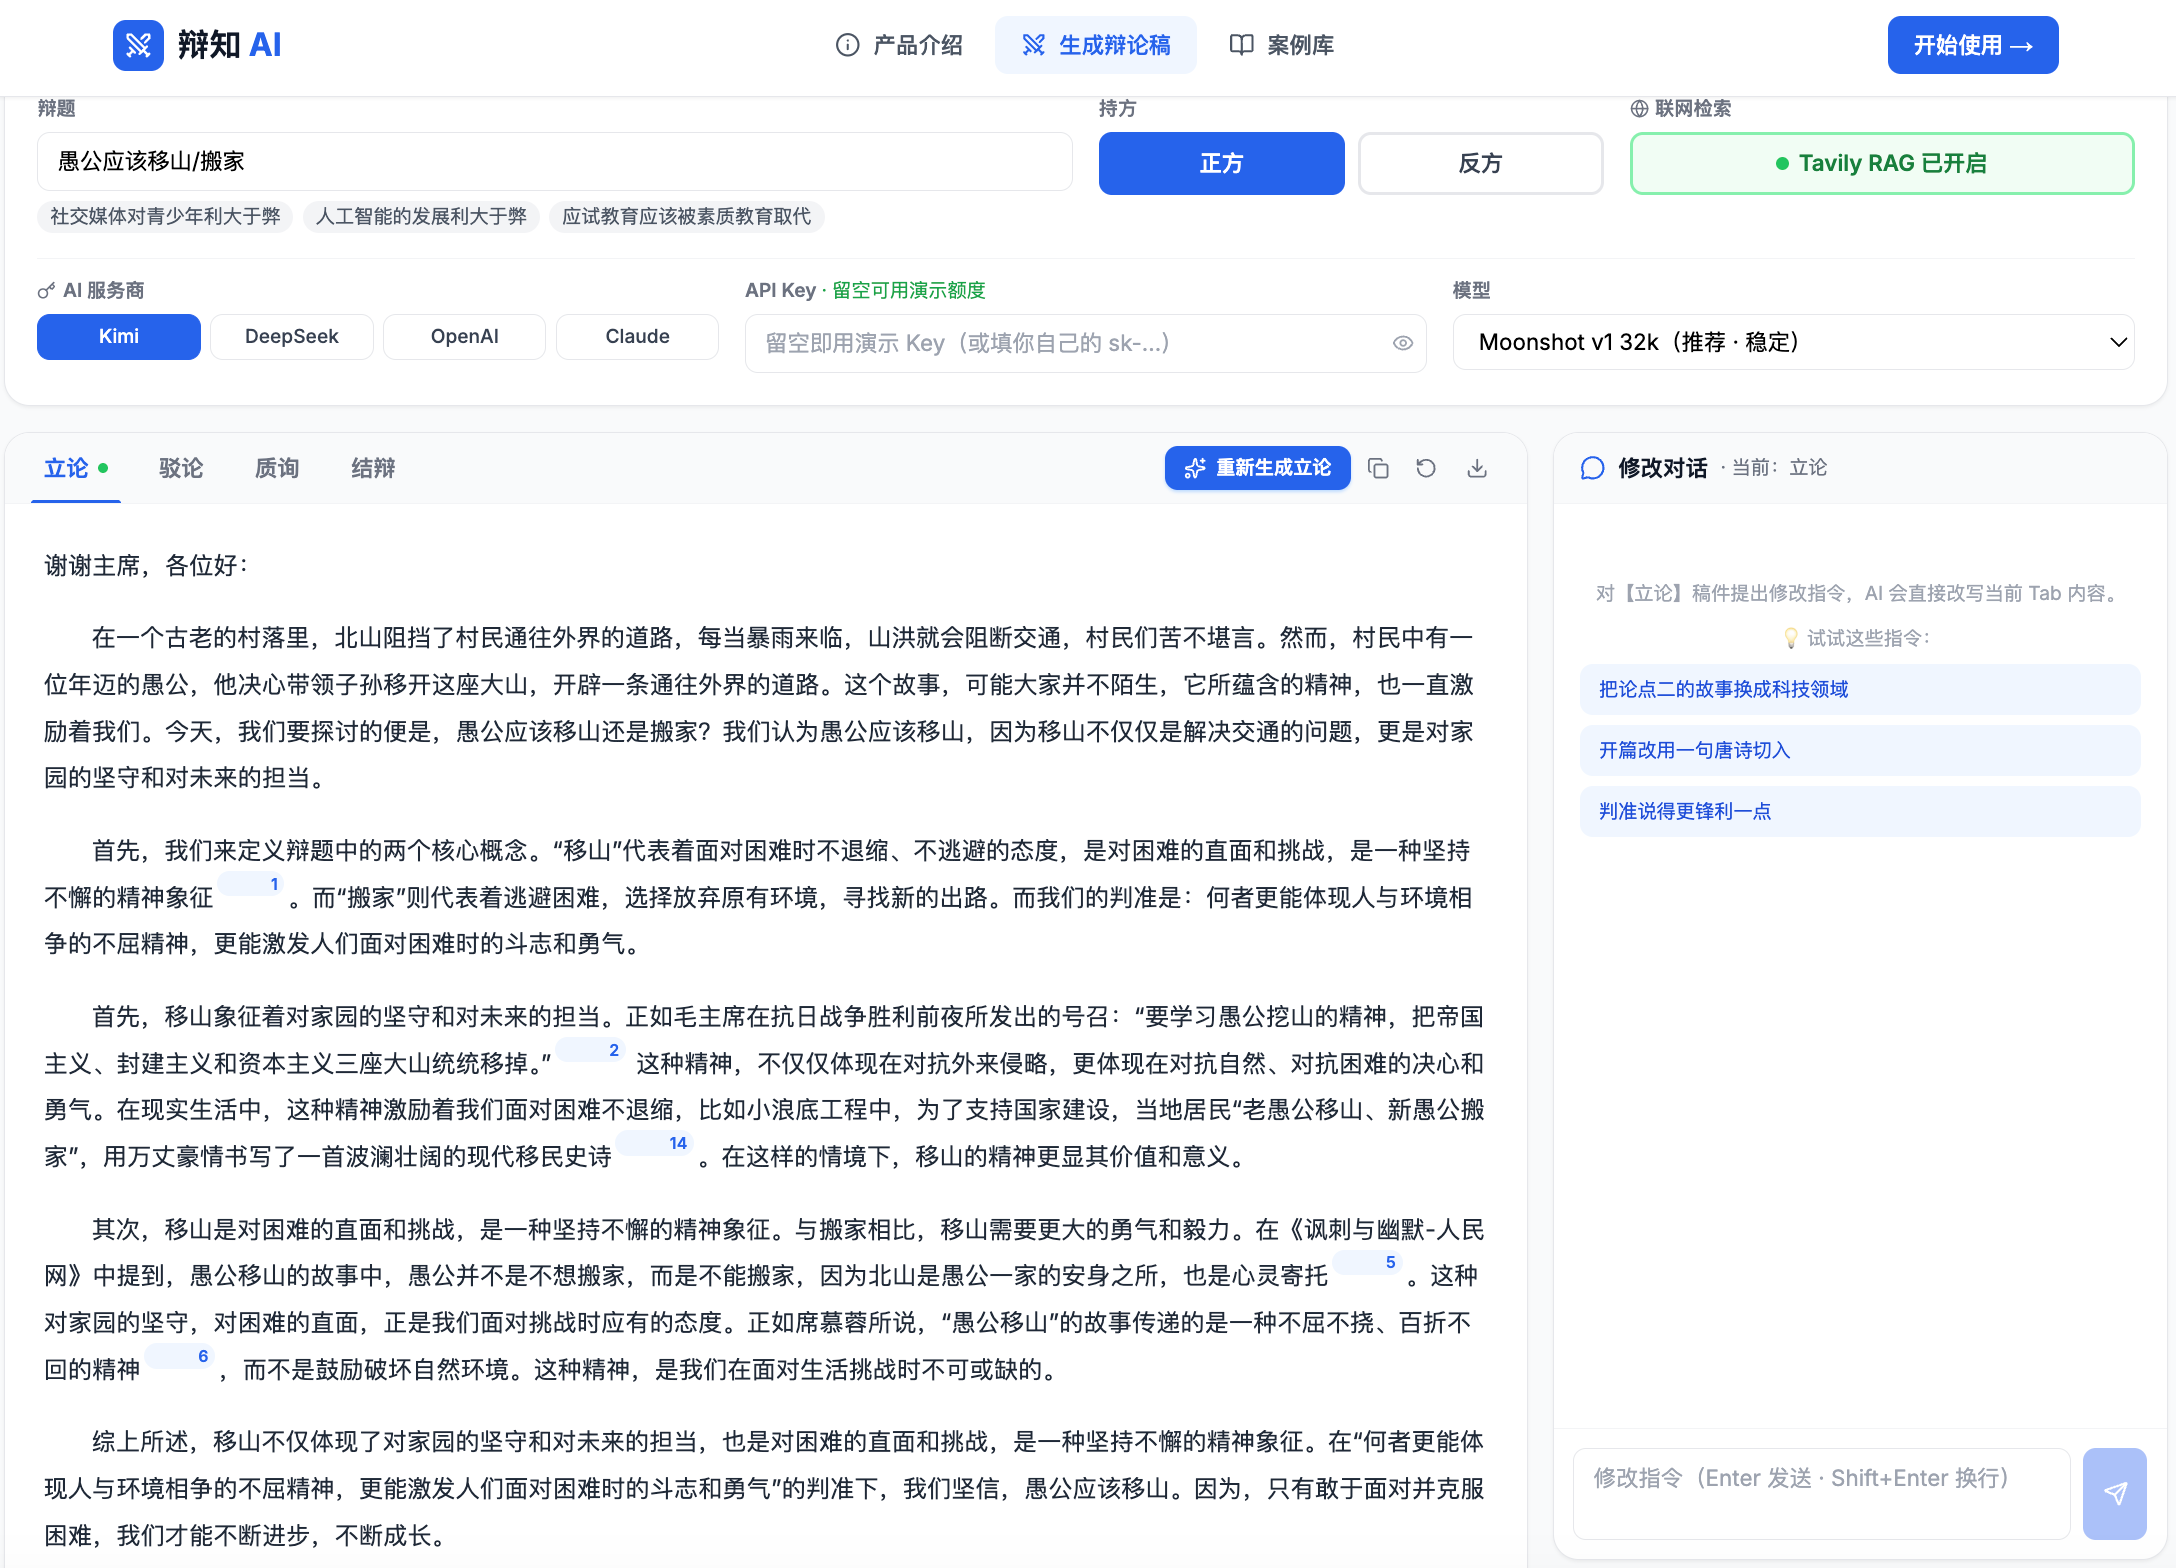2176x1568 pixels.
Task: Click the regenerate history undo icon
Action: click(x=1426, y=467)
